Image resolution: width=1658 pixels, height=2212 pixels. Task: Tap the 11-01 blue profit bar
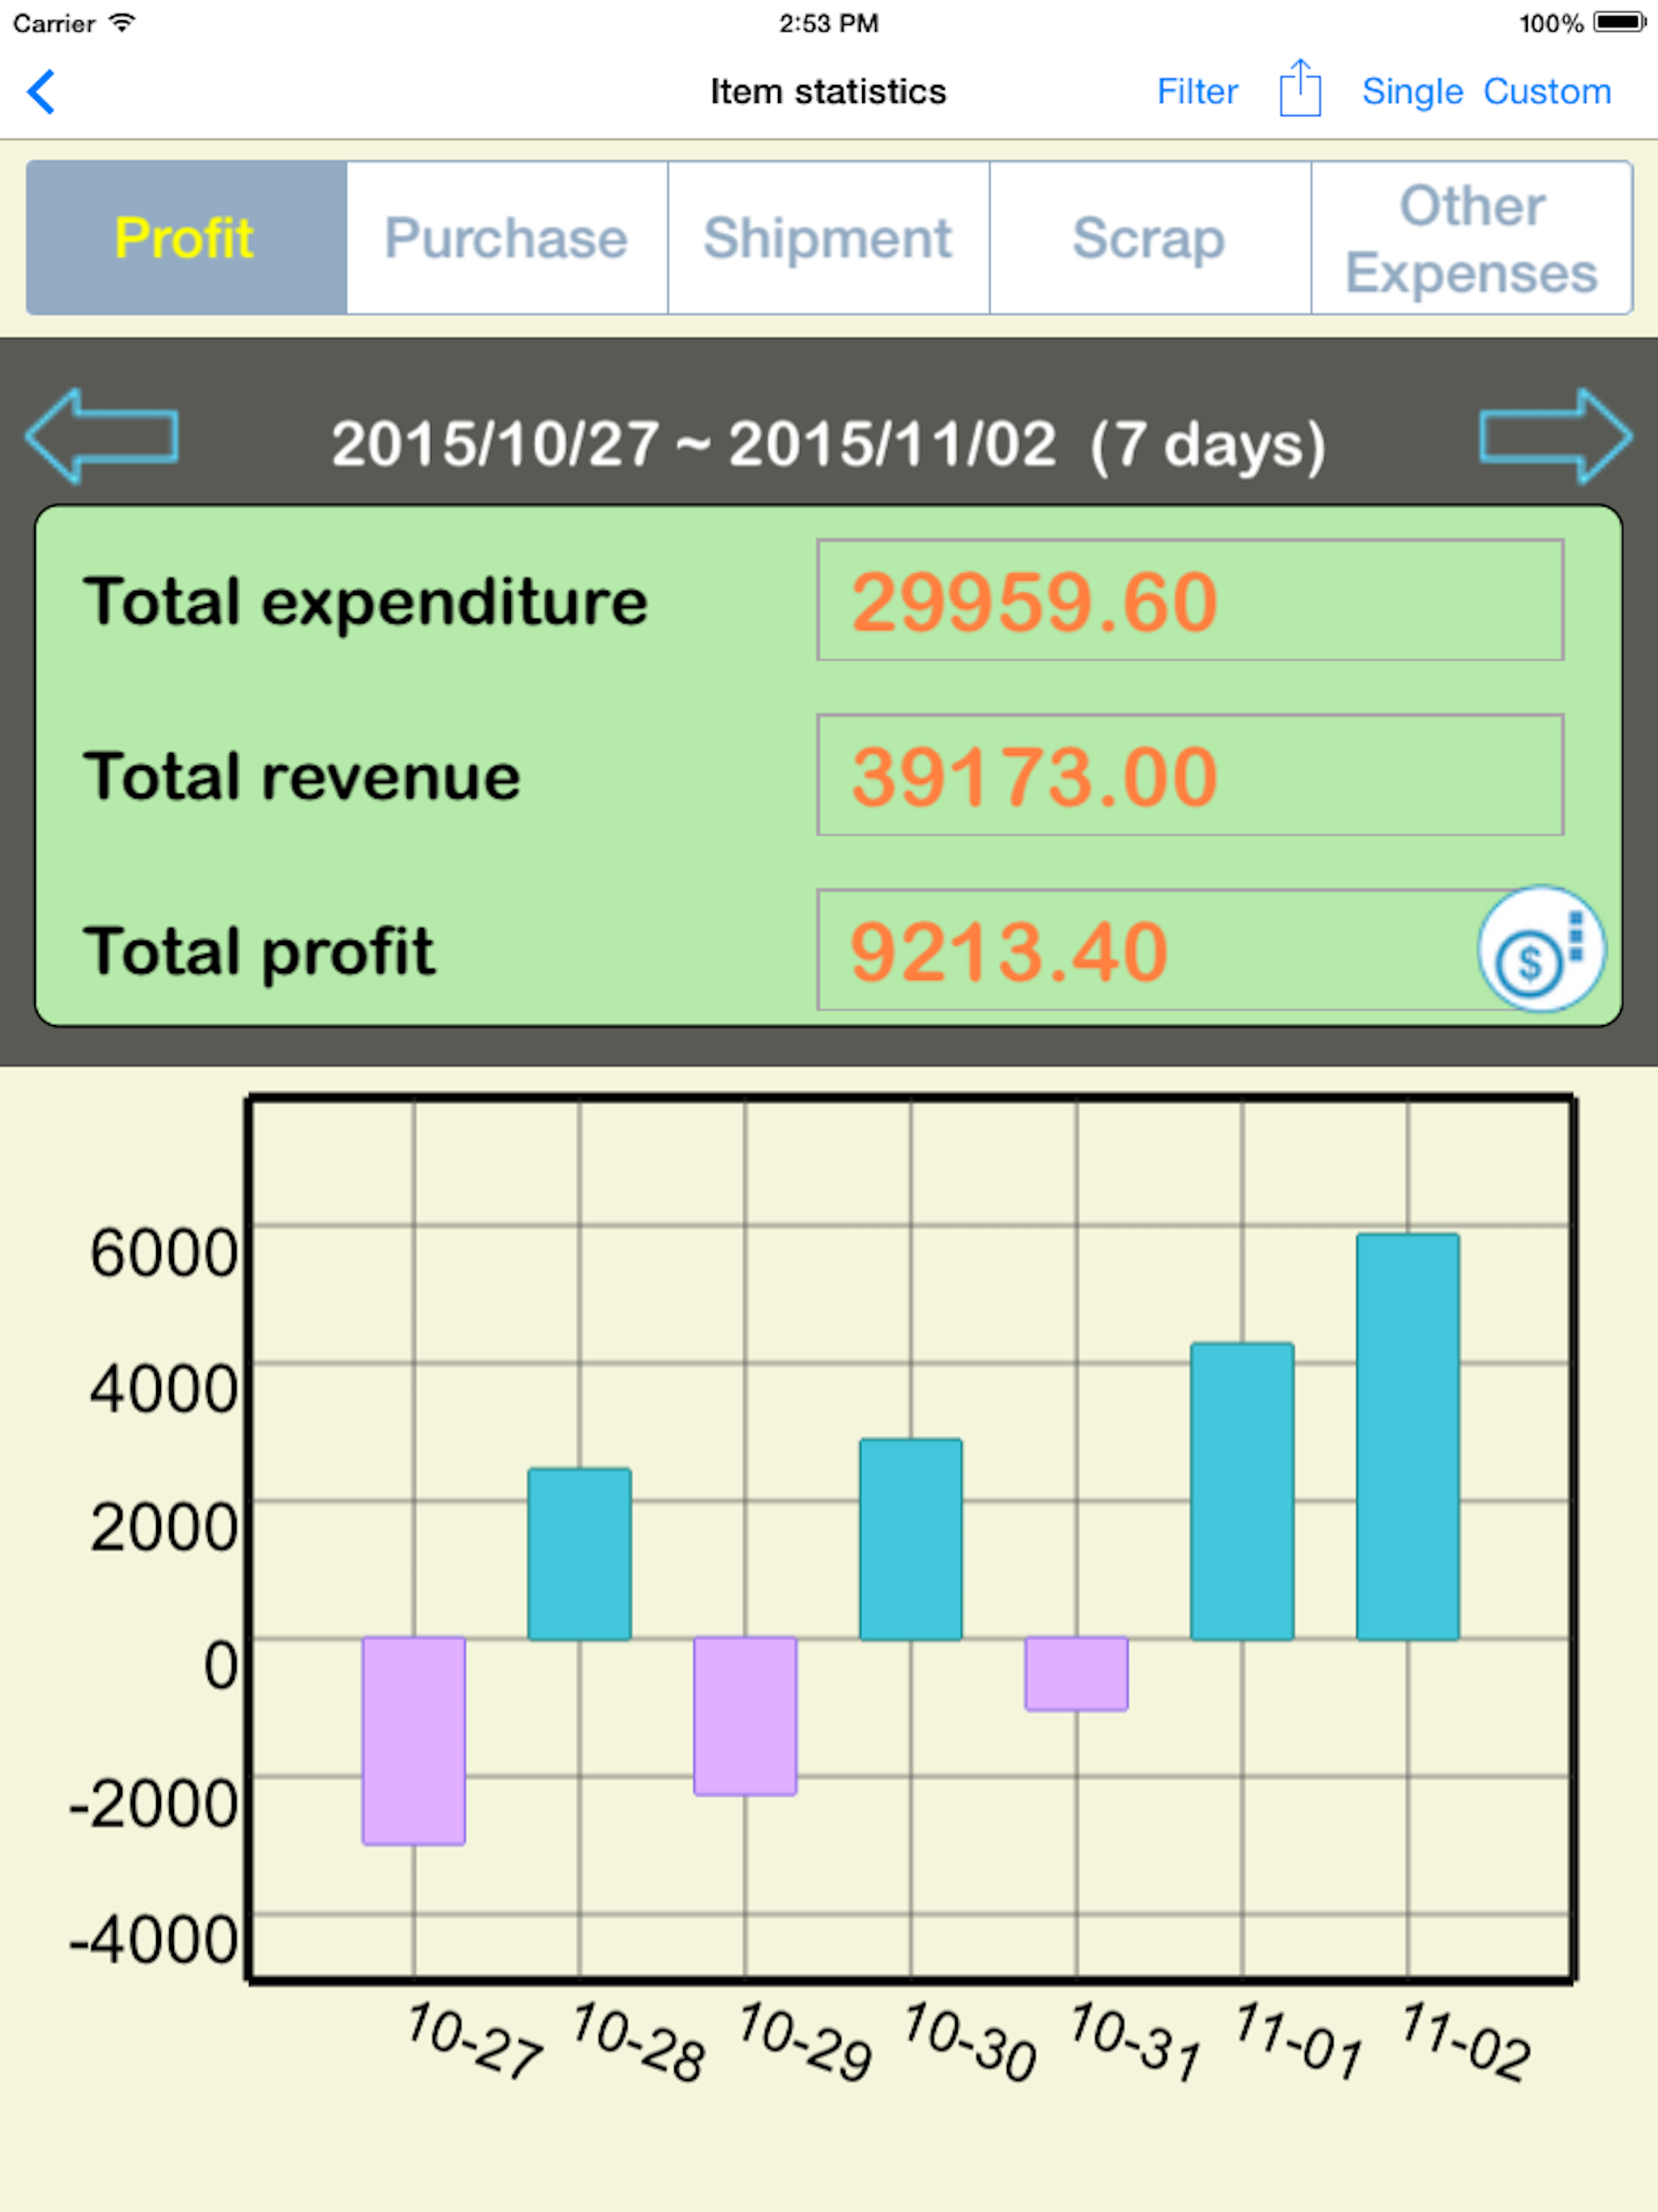point(1243,1492)
